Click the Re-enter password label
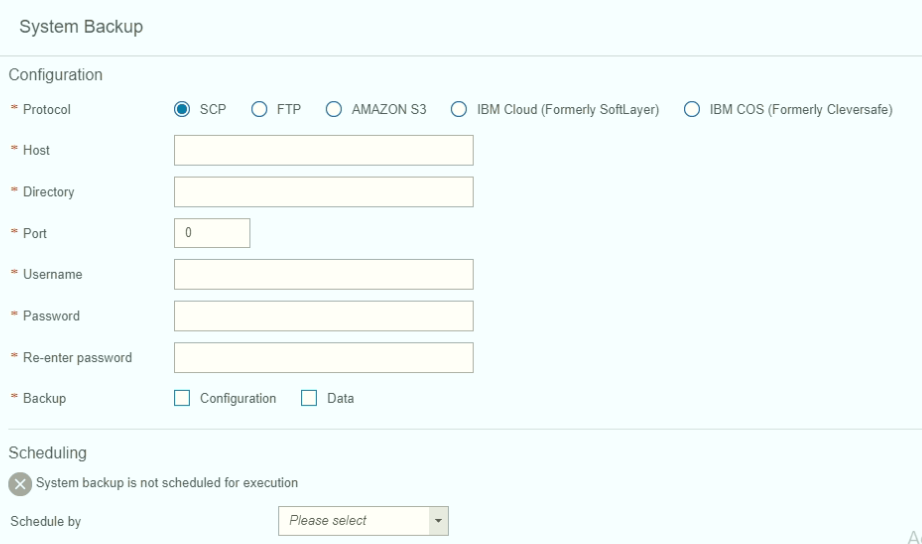Image resolution: width=922 pixels, height=544 pixels. click(78, 358)
